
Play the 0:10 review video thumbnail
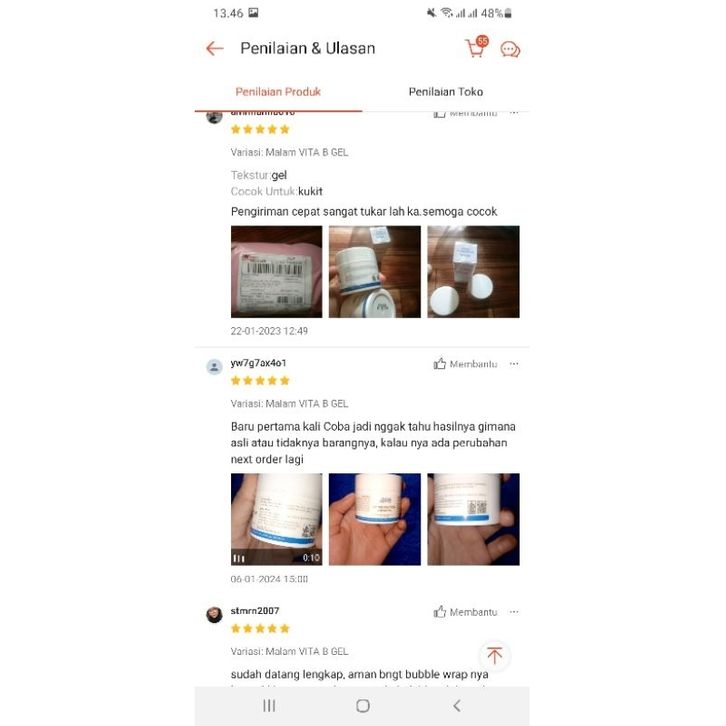276,519
